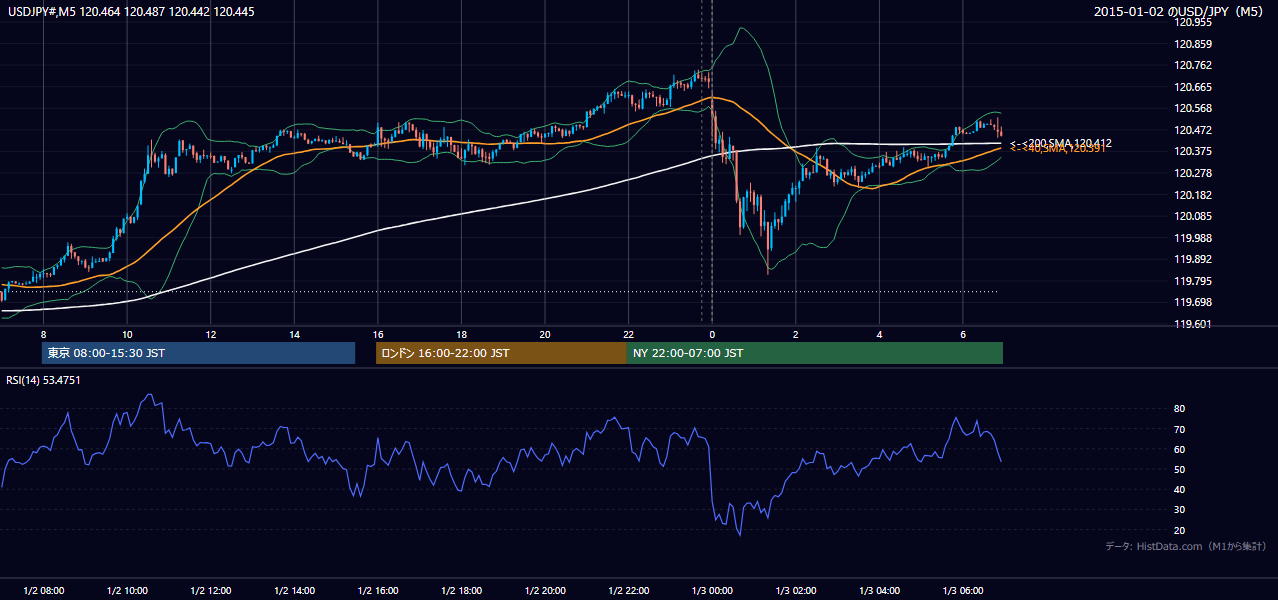Select the ロンドン 16:00-22:00 JST session bar
Viewport: 1278px width, 600px height.
501,353
